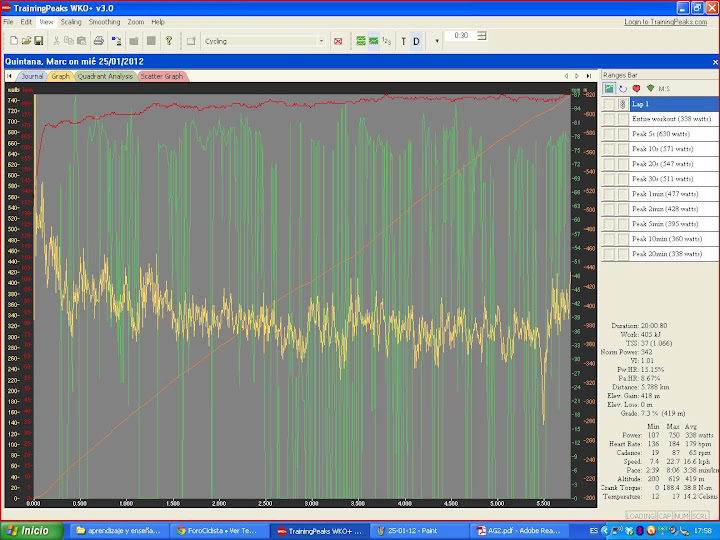
Task: Open the Zoom menu
Action: point(135,22)
